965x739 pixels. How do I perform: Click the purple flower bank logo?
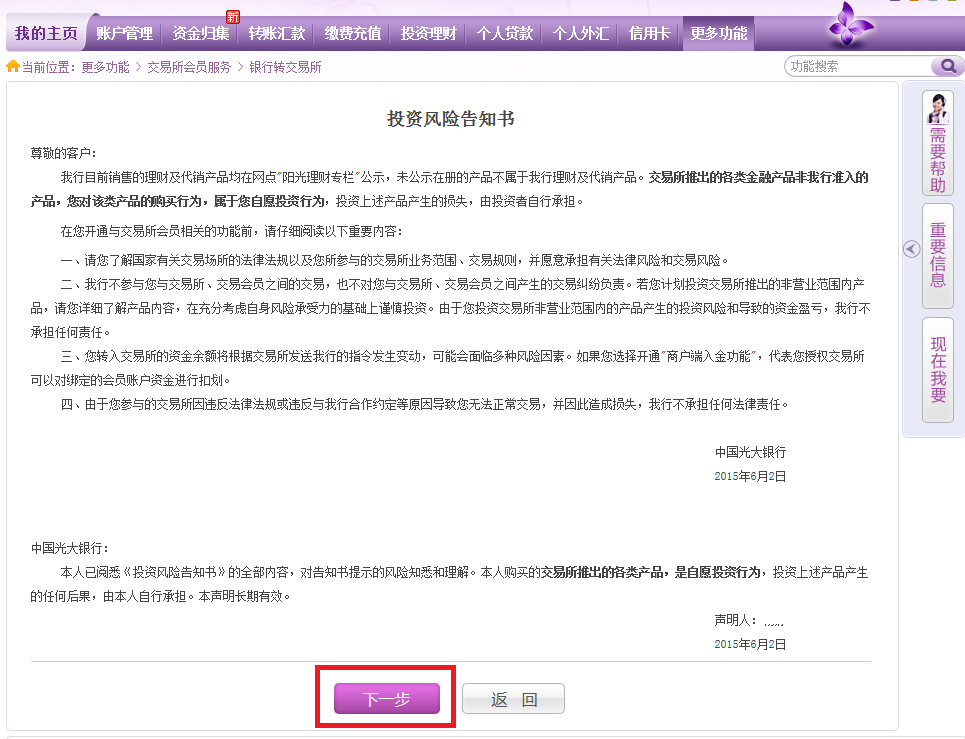tap(850, 27)
